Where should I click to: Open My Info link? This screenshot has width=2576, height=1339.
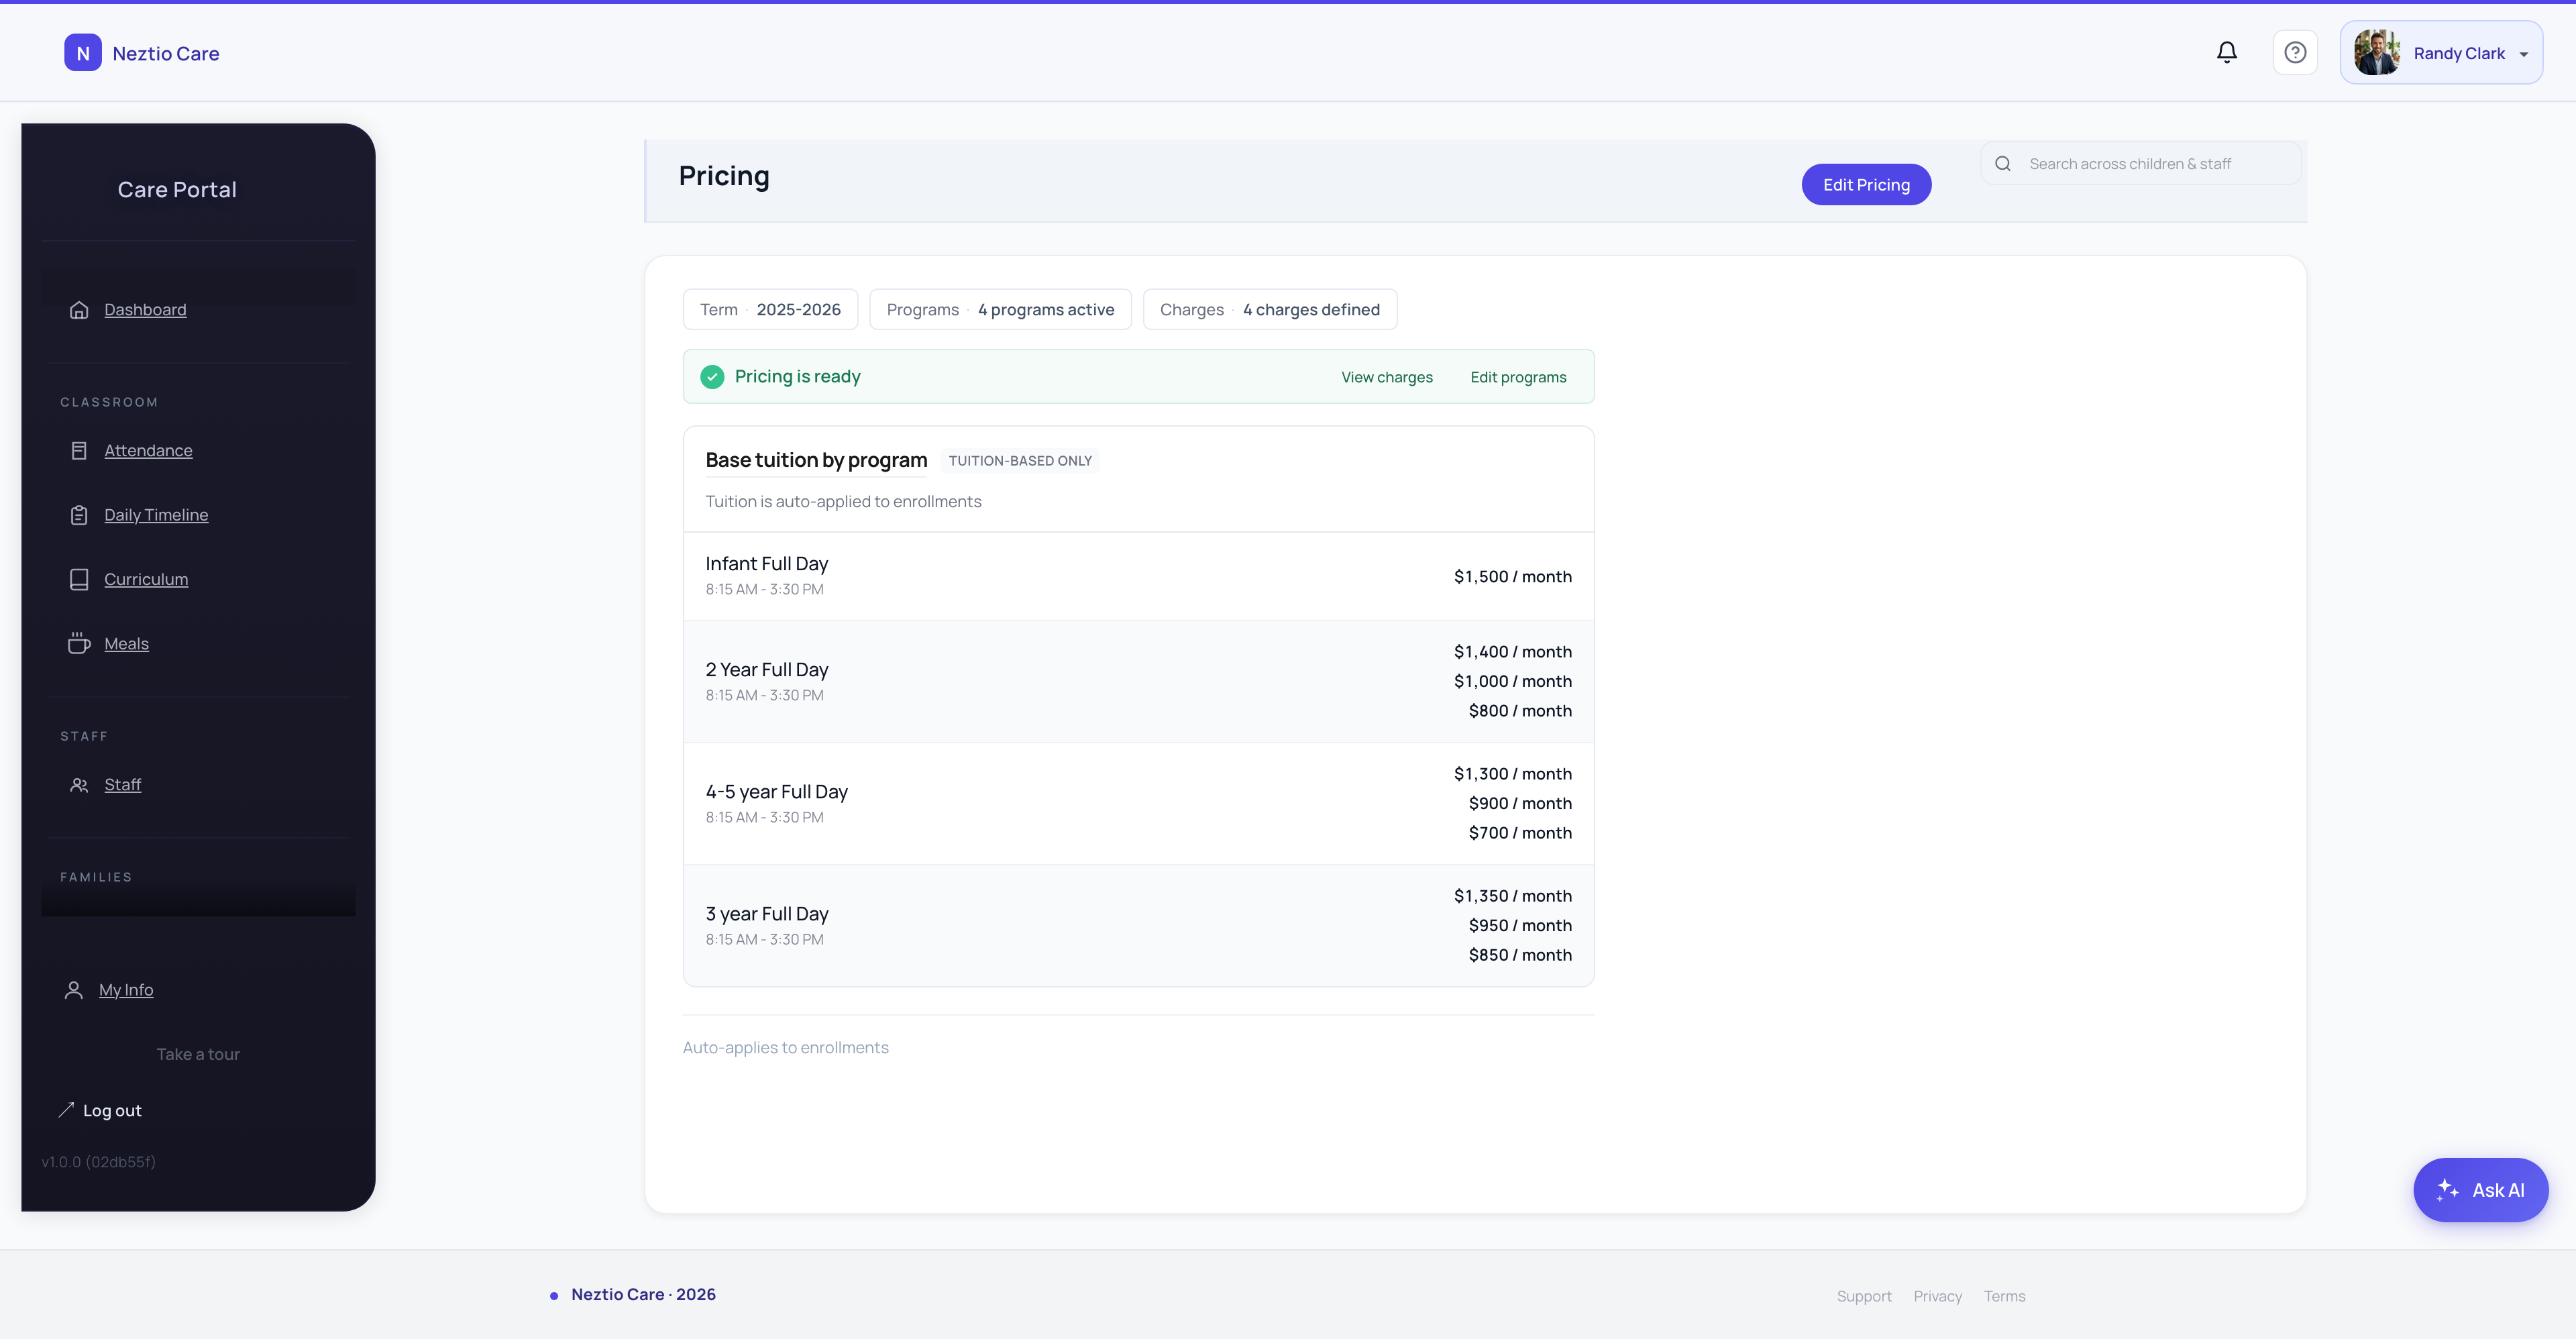[x=126, y=990]
